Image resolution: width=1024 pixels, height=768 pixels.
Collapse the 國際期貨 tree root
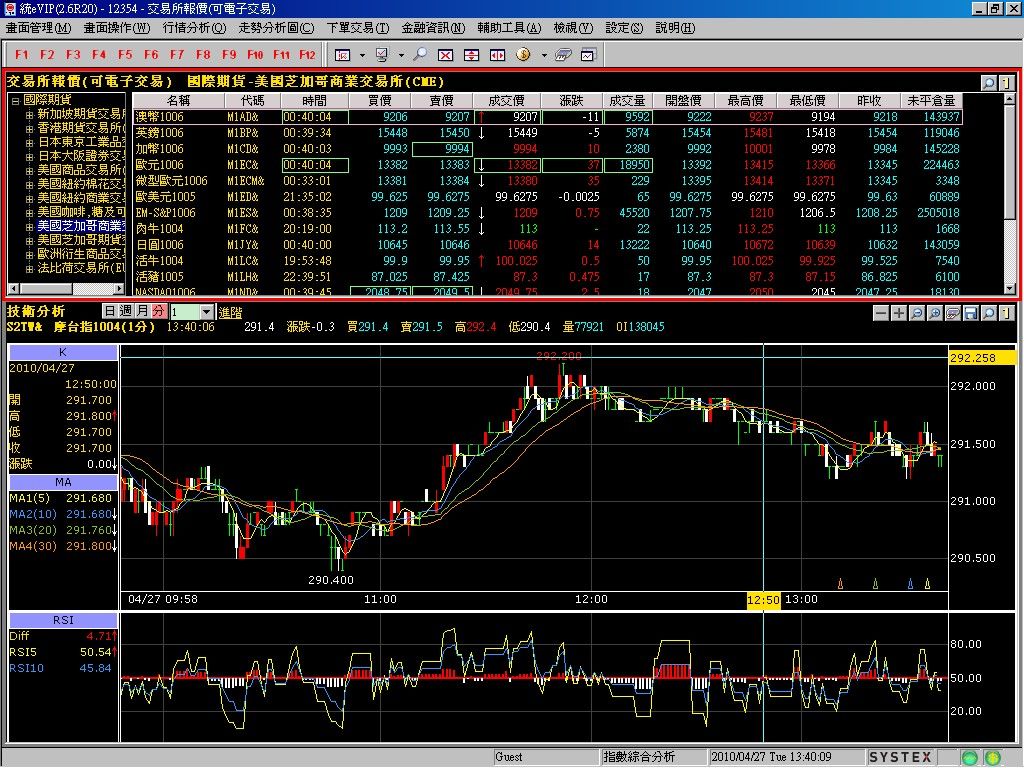click(x=15, y=101)
